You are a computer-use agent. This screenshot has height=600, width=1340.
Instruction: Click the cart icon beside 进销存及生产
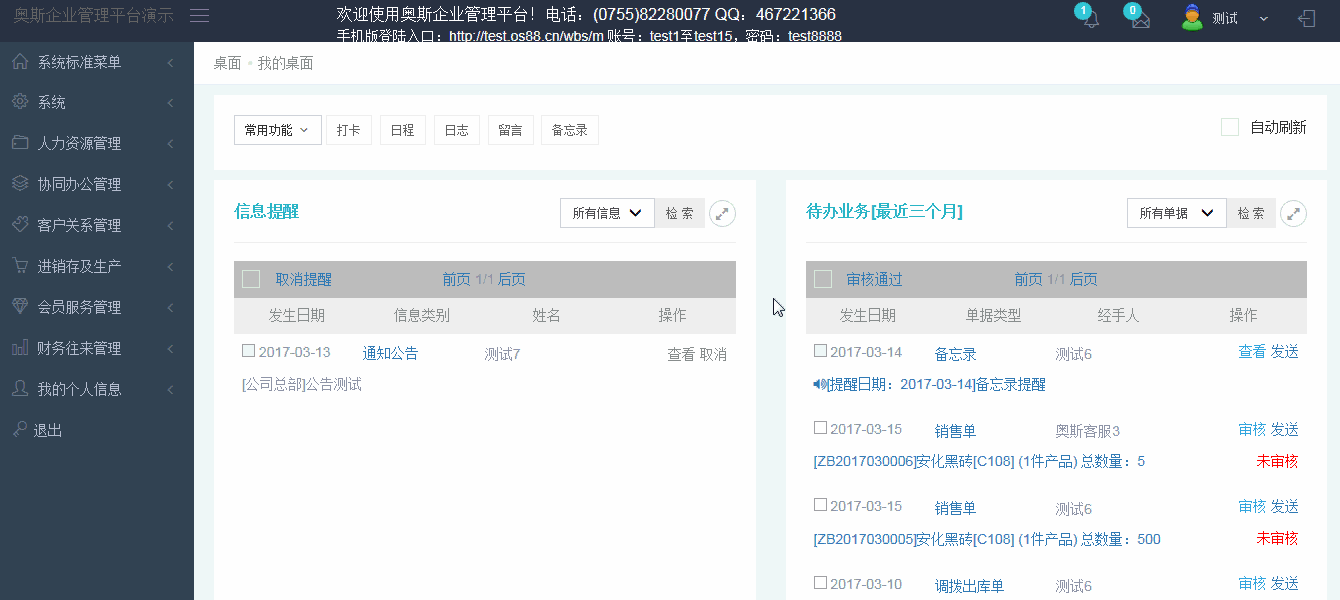20,266
